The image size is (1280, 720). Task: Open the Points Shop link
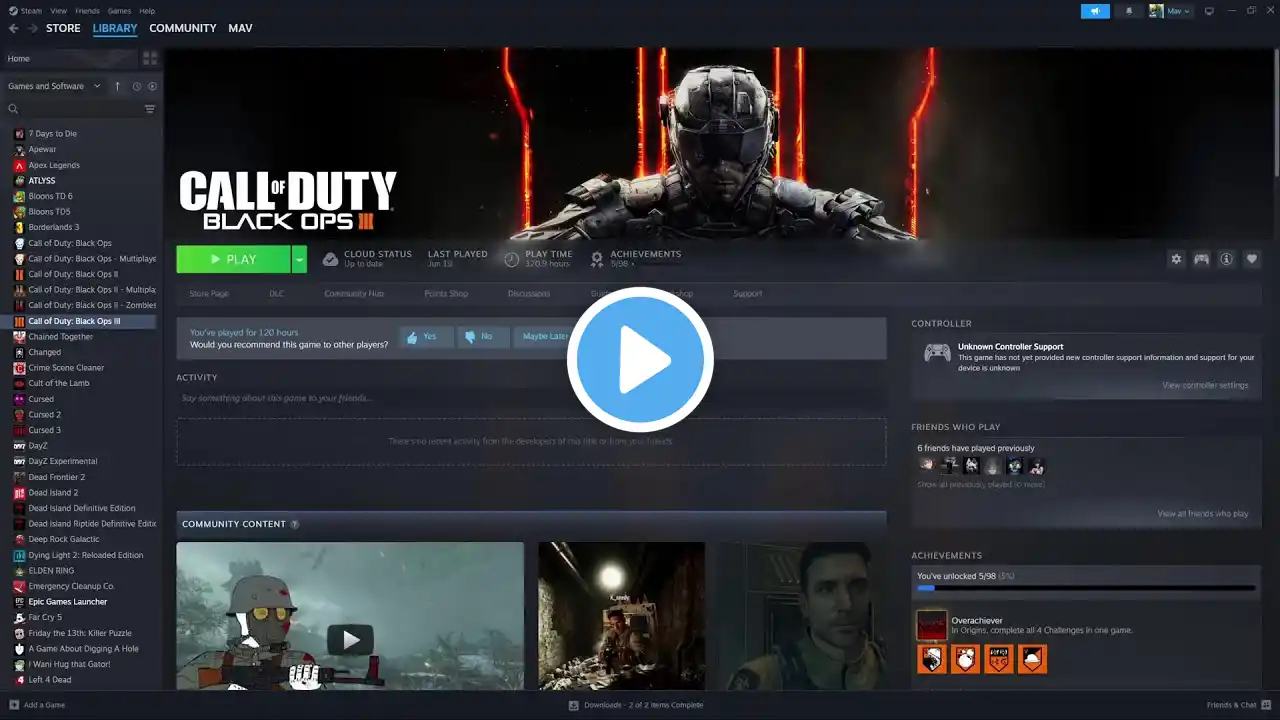[446, 294]
